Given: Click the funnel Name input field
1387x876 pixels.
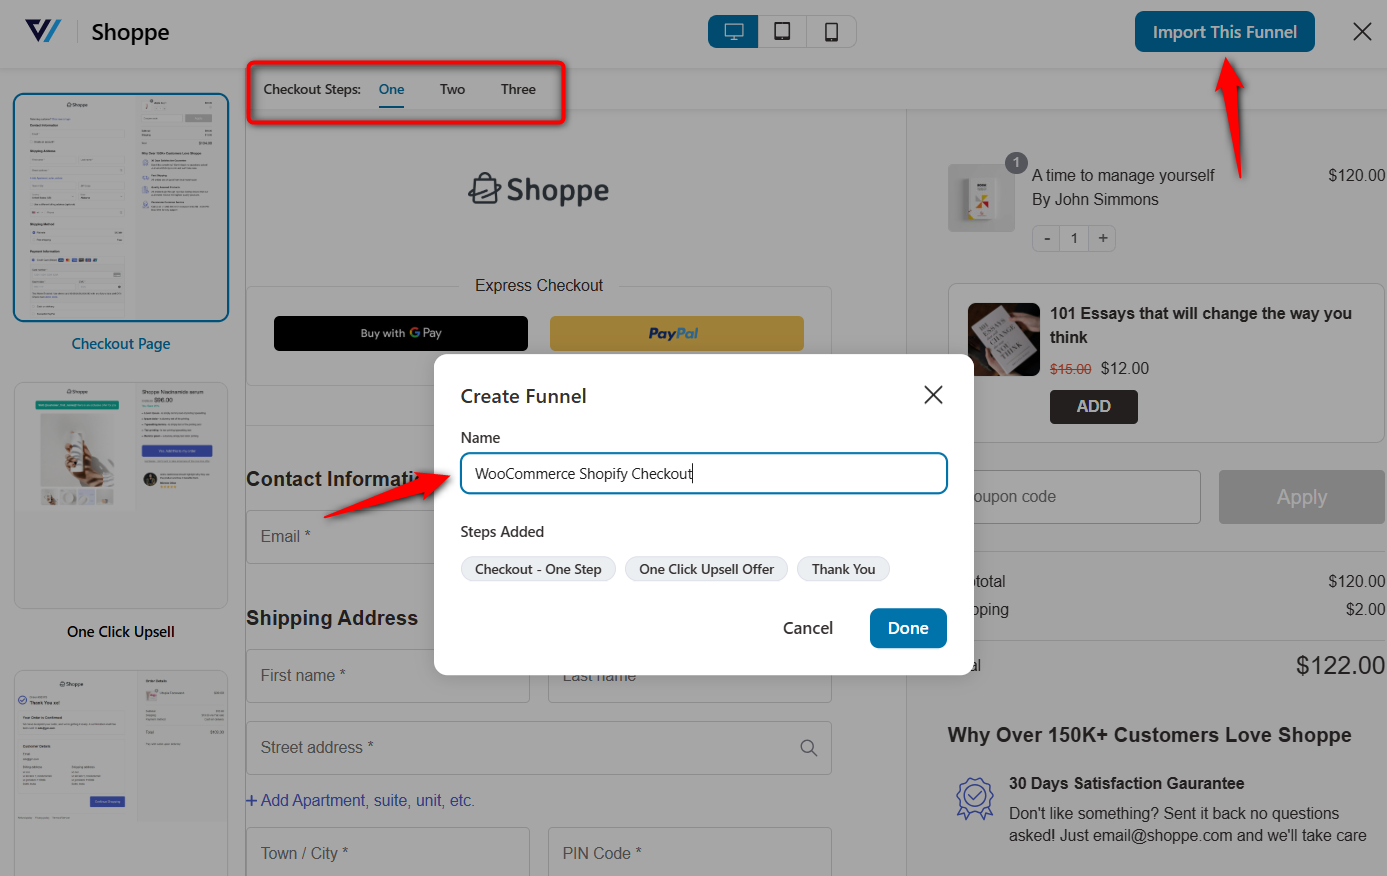Looking at the screenshot, I should pyautogui.click(x=704, y=473).
